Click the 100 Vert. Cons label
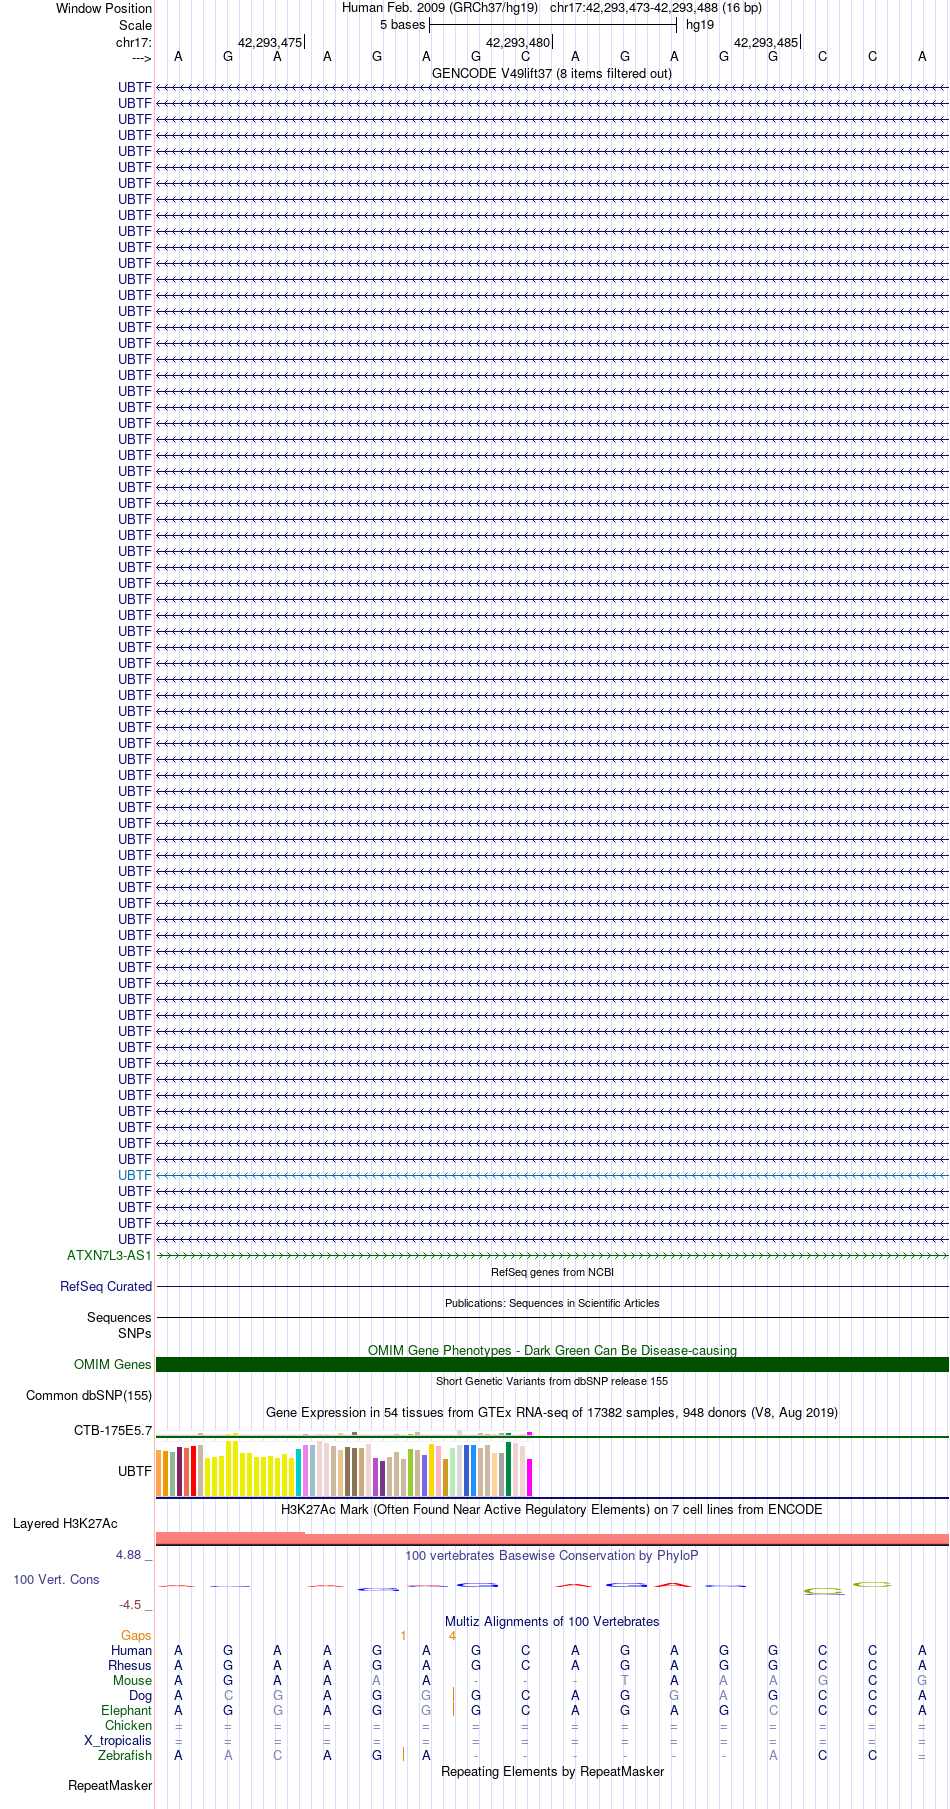 (56, 1579)
